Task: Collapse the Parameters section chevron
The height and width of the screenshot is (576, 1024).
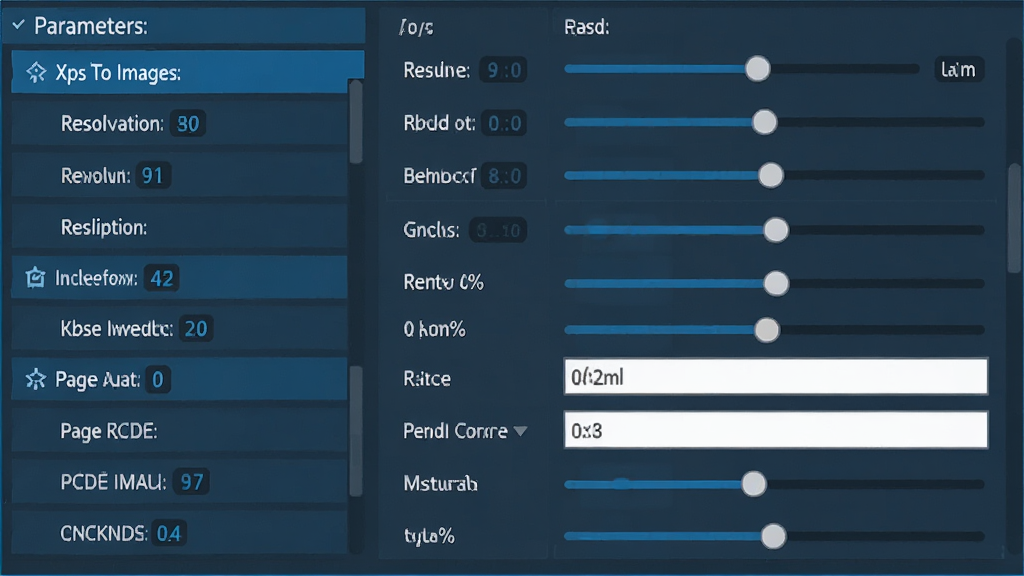Action: [18, 25]
